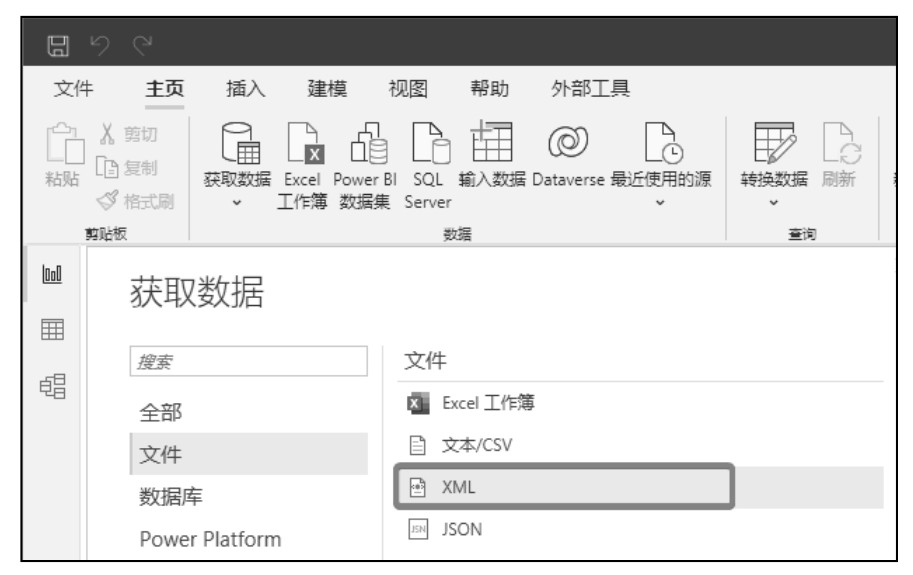Click the 搜索 search box
This screenshot has width=913, height=575.
tap(249, 361)
